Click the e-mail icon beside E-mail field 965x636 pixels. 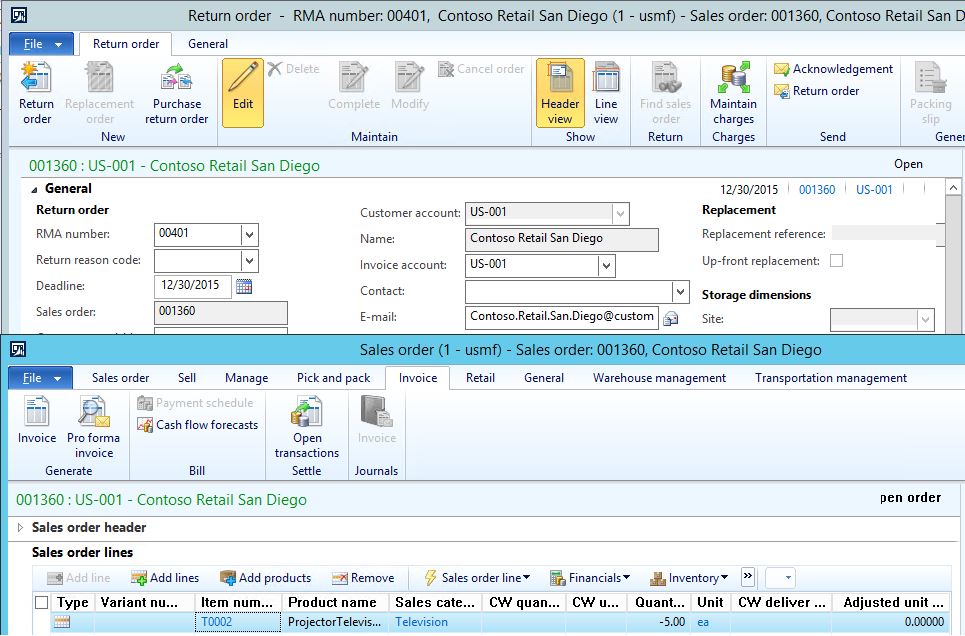671,318
